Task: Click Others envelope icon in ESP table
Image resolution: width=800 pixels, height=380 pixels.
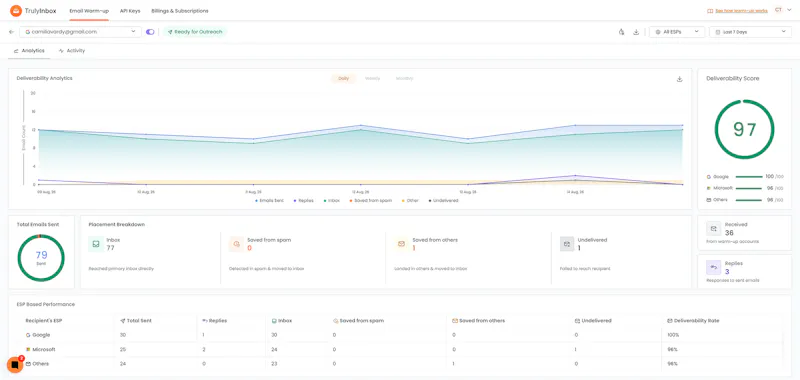Action: [x=28, y=364]
